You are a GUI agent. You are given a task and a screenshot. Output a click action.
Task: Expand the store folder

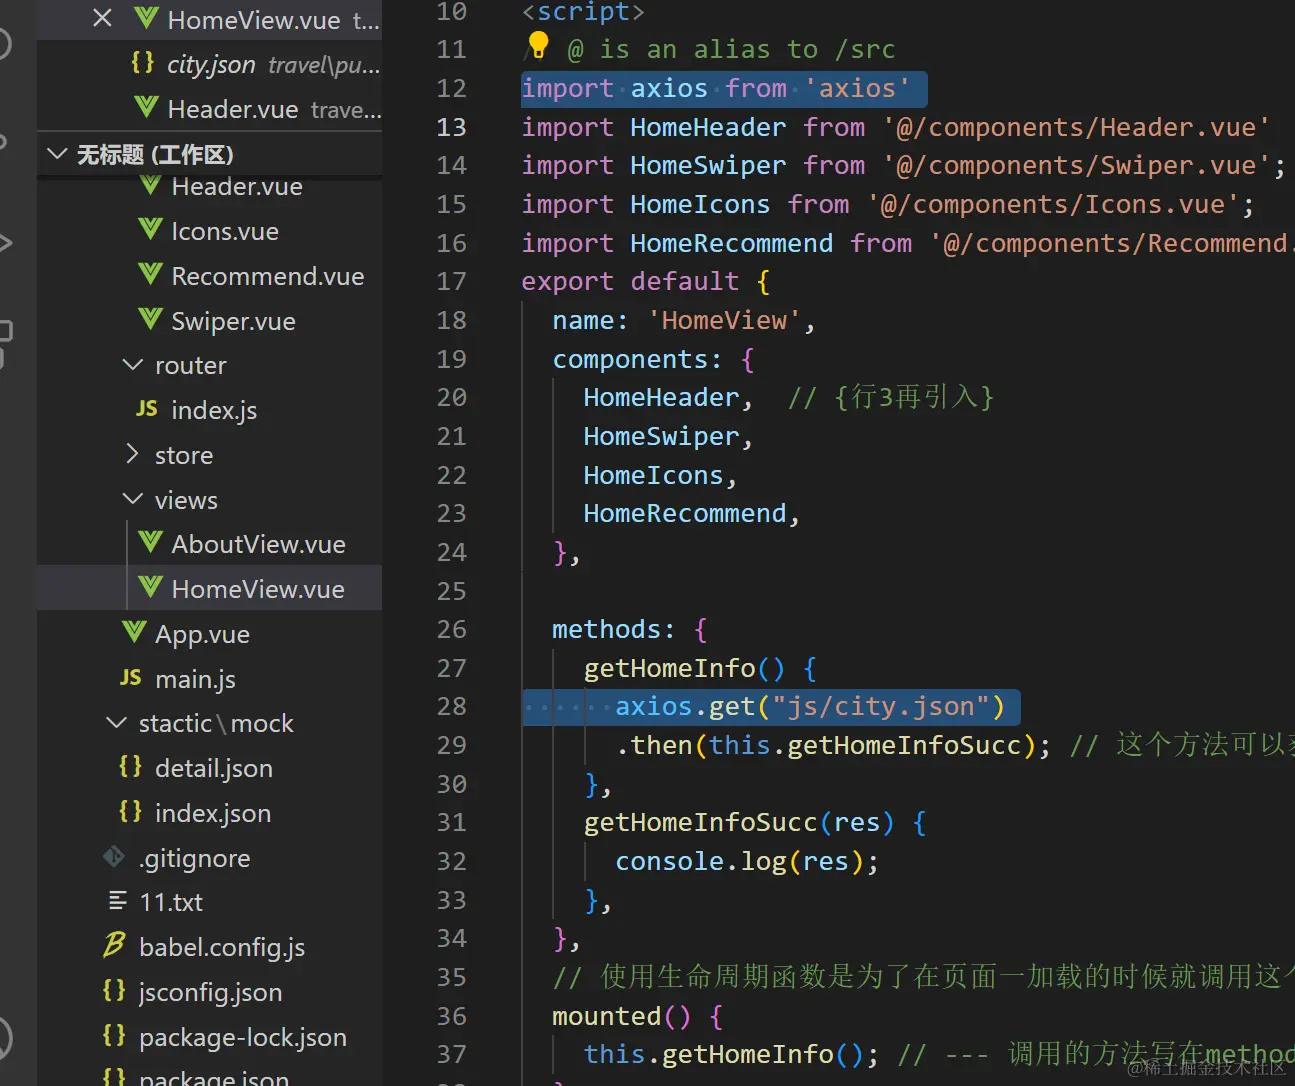[x=132, y=454]
